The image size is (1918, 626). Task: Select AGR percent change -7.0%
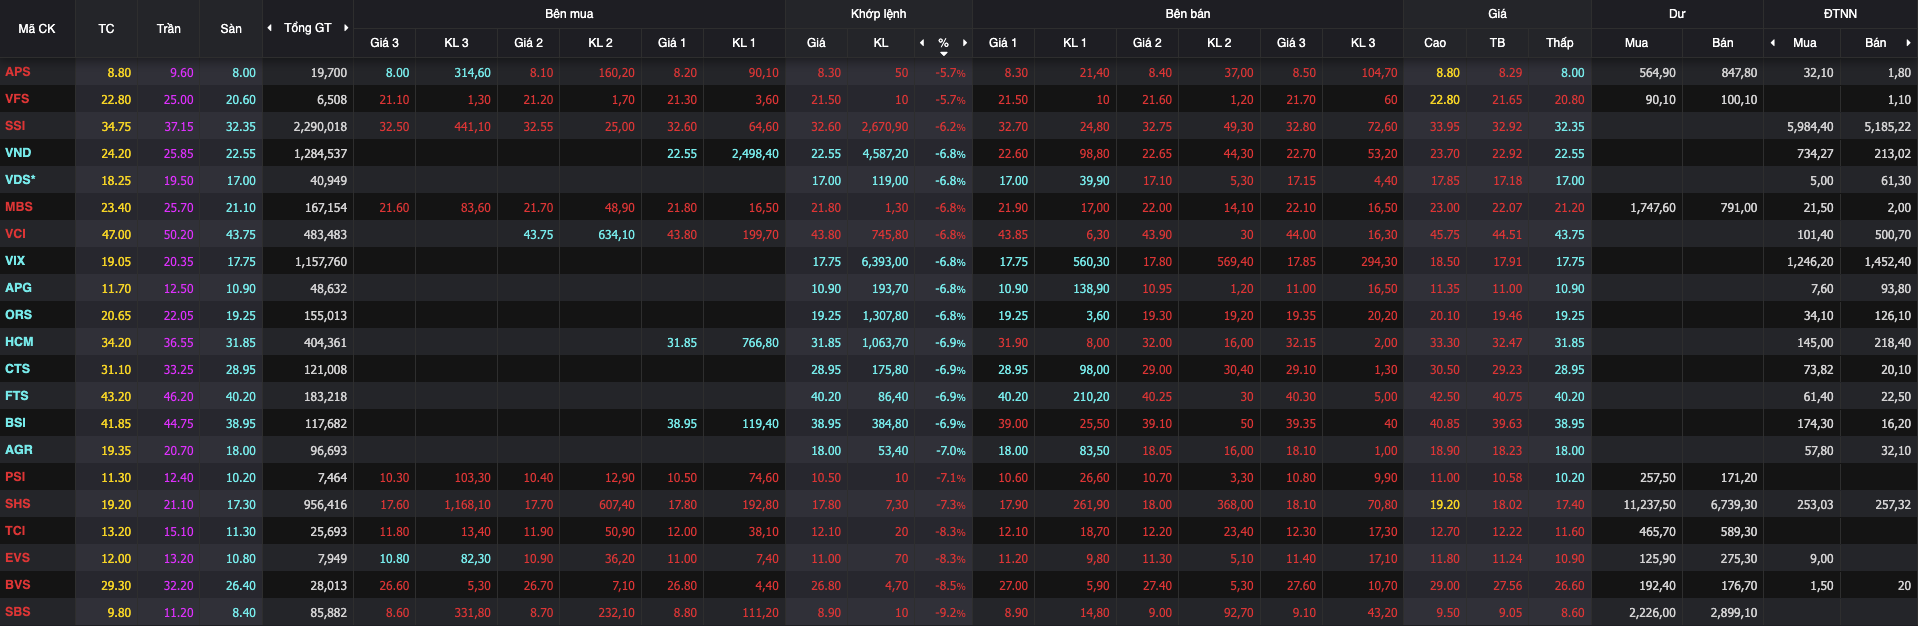pos(950,451)
